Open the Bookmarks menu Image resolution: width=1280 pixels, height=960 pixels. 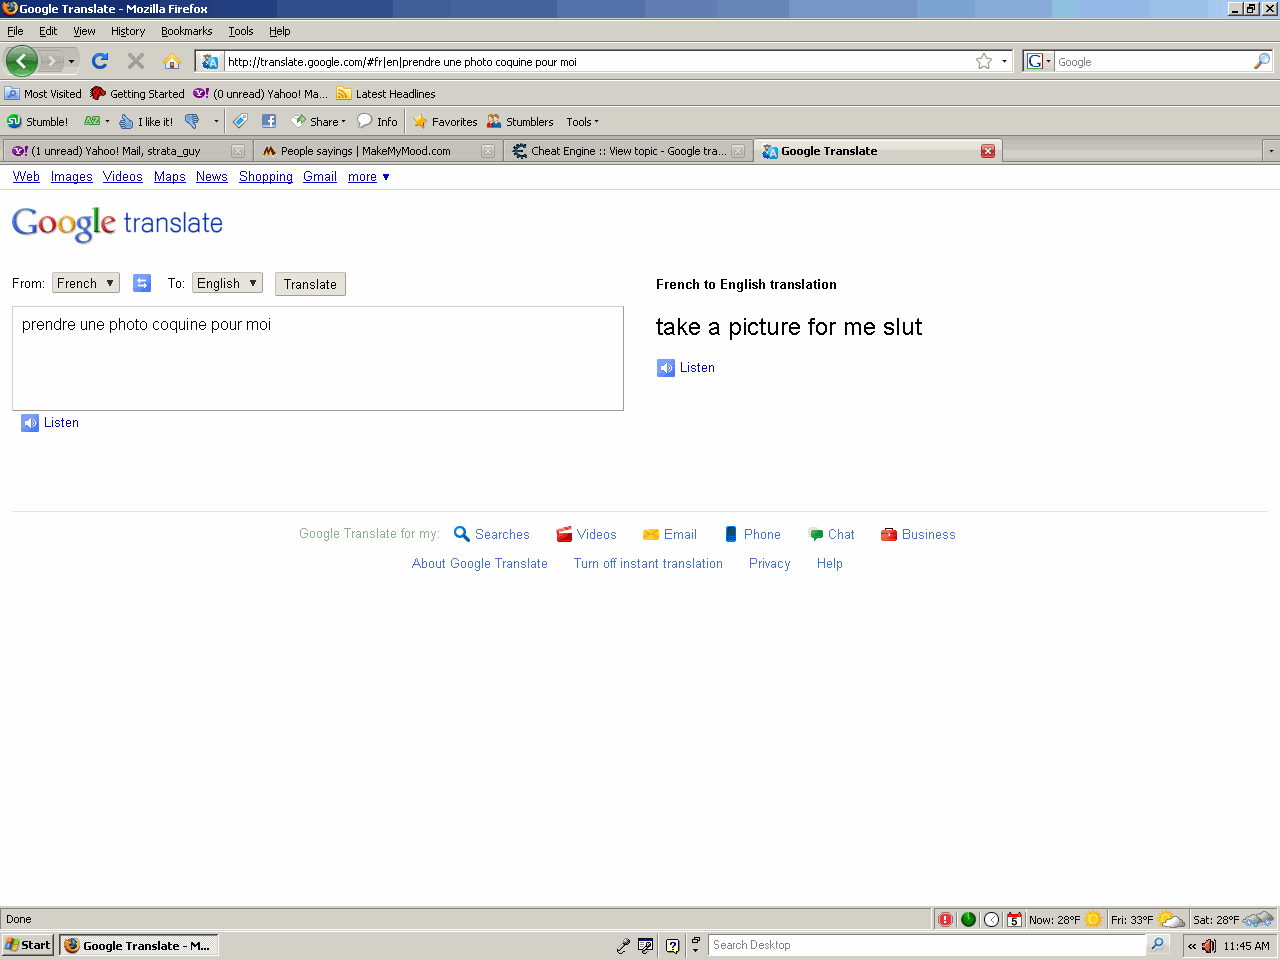click(186, 31)
